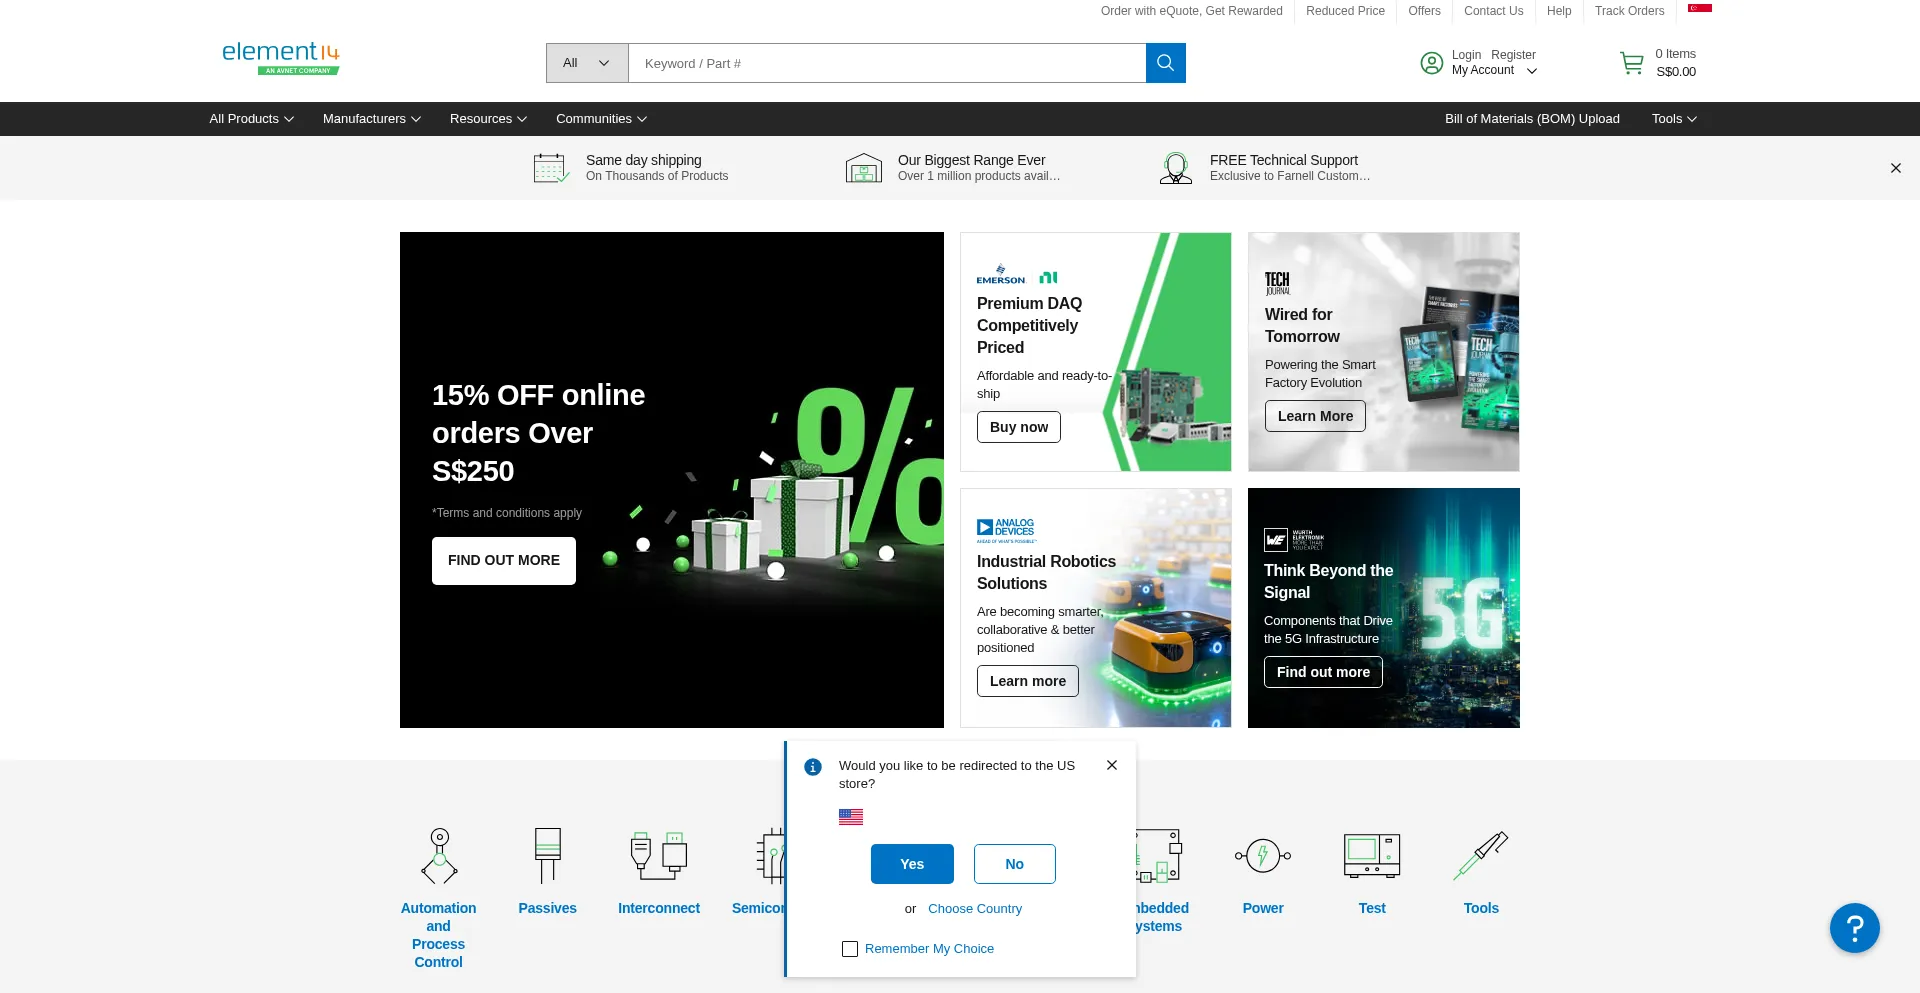The height and width of the screenshot is (993, 1920).
Task: Click Bill of Materials (BOM) Upload
Action: click(1531, 119)
